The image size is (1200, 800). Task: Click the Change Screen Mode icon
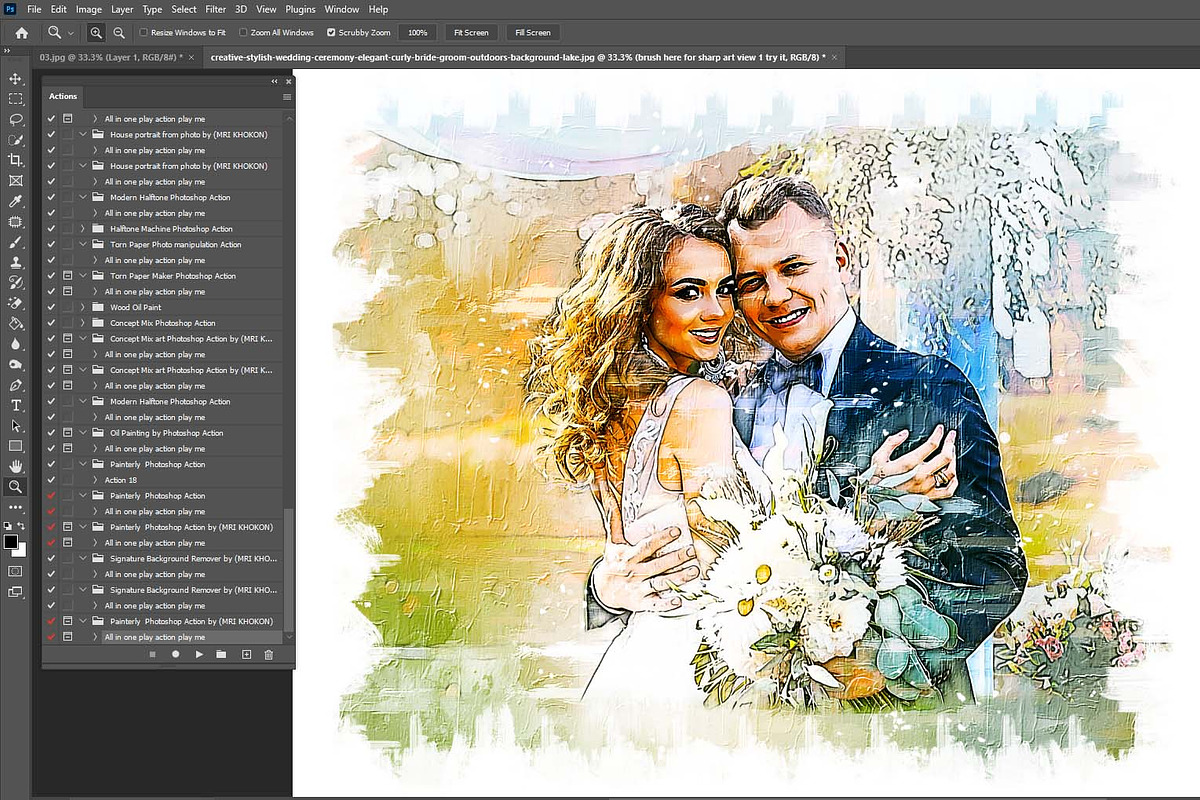[15, 592]
